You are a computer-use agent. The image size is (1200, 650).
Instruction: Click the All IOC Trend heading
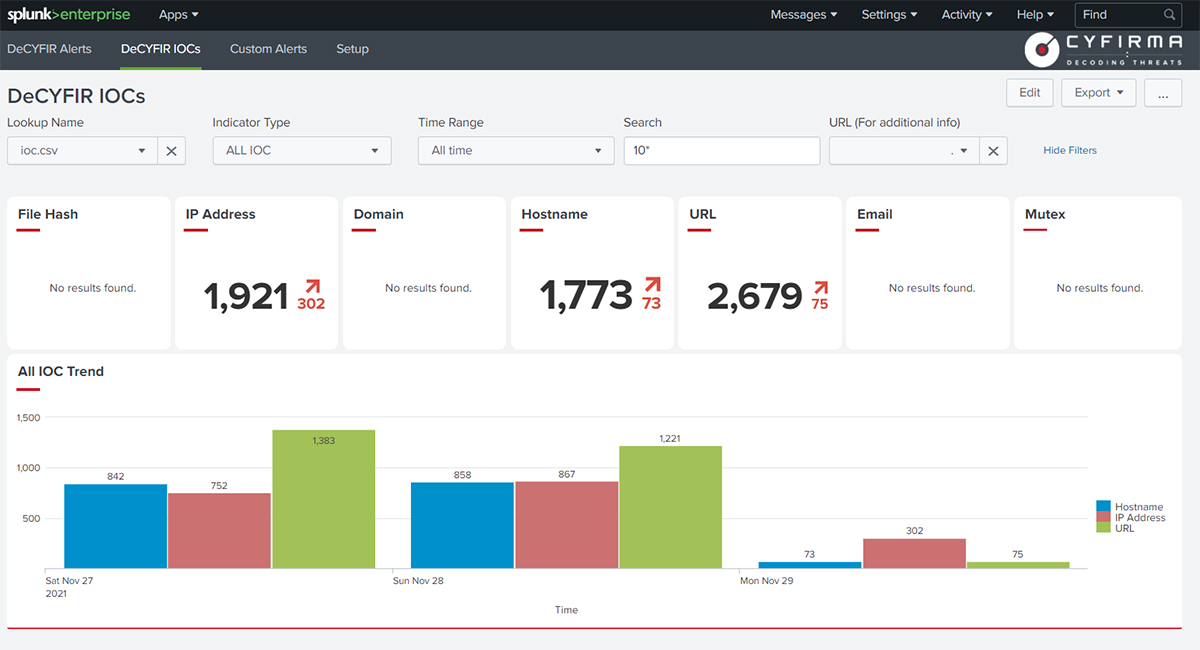[61, 371]
